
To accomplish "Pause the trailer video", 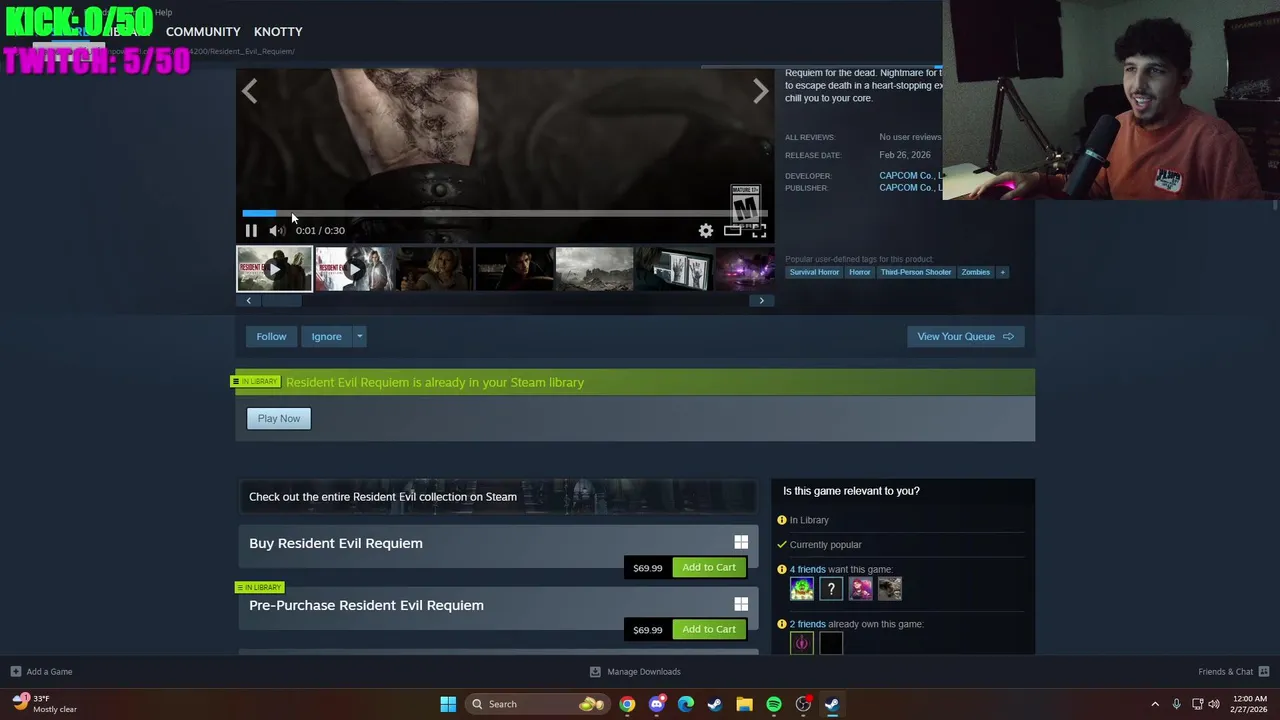I will click(x=251, y=230).
